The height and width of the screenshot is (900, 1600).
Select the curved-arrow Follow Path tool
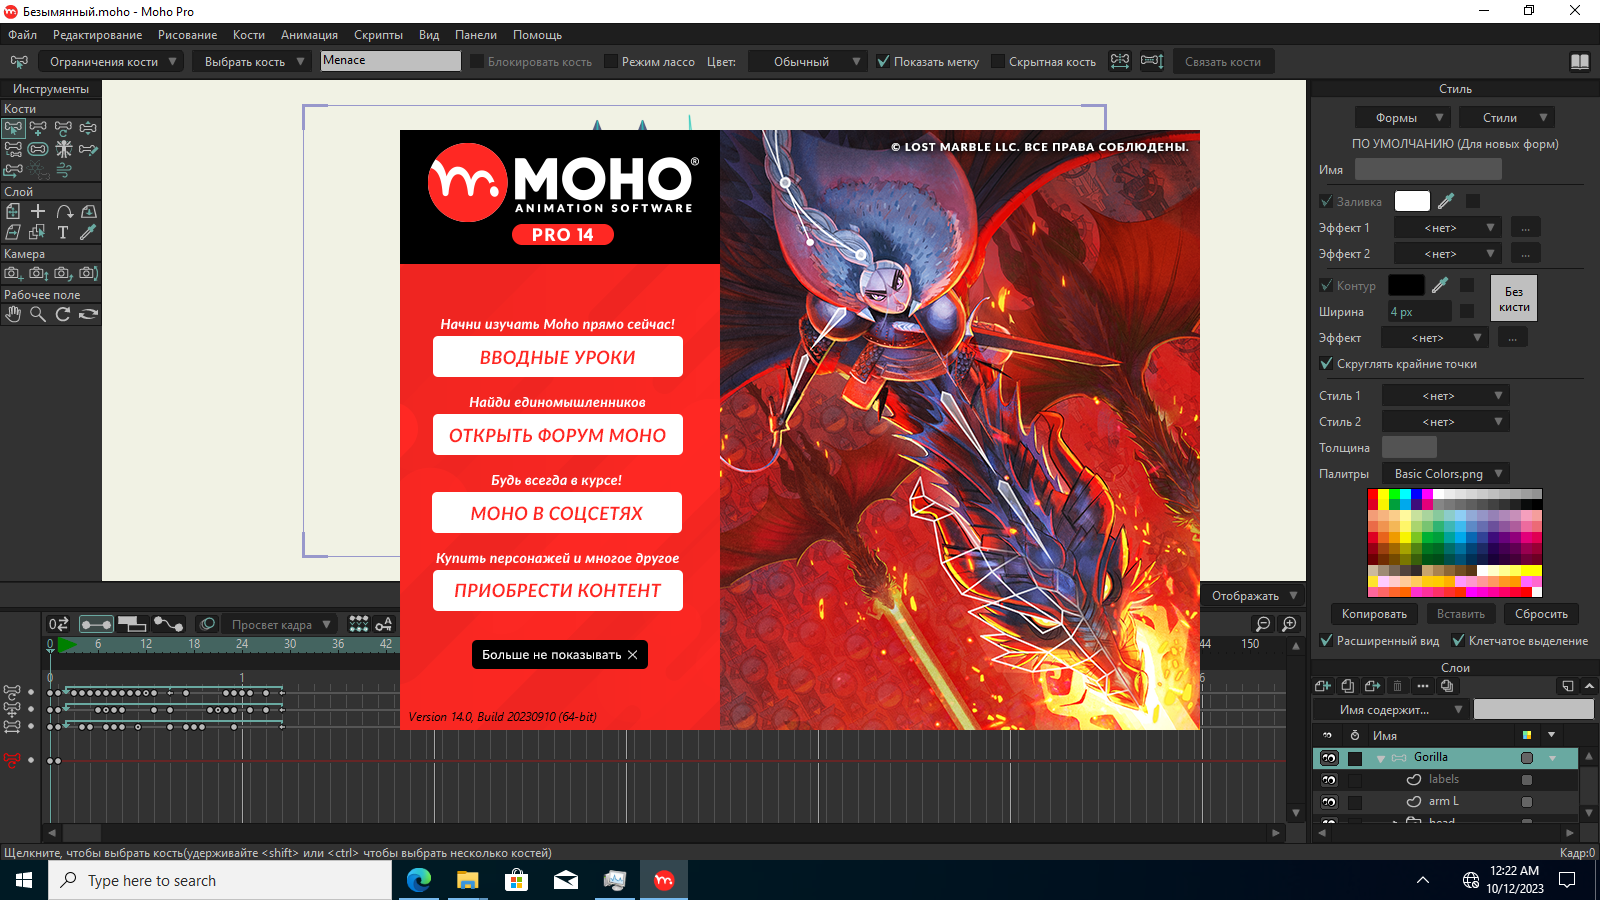63,211
